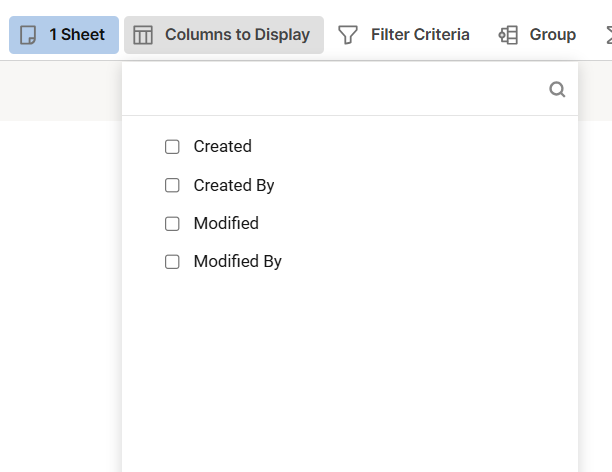Image resolution: width=612 pixels, height=472 pixels.
Task: Collapse the Columns to Display dropdown
Action: (224, 35)
